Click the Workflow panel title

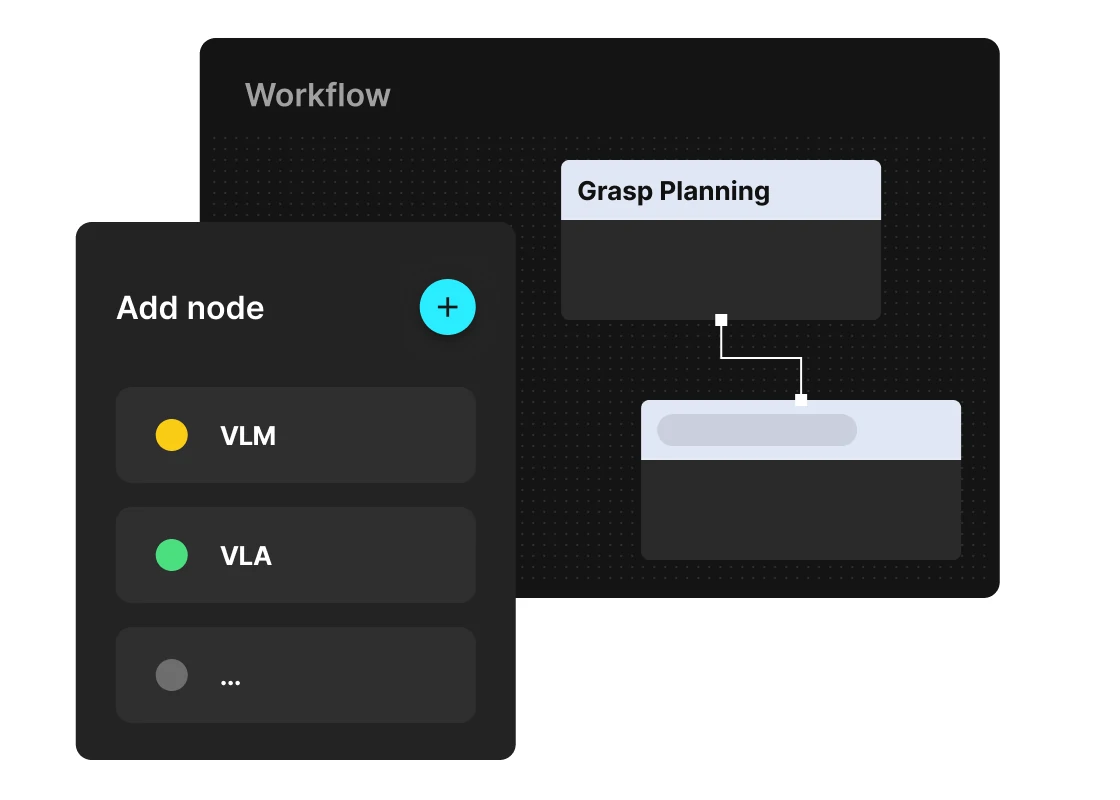coord(318,95)
